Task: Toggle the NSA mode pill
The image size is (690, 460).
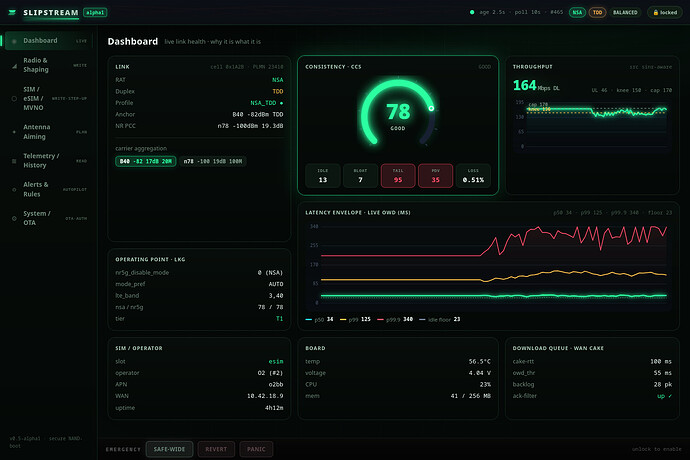Action: click(577, 12)
